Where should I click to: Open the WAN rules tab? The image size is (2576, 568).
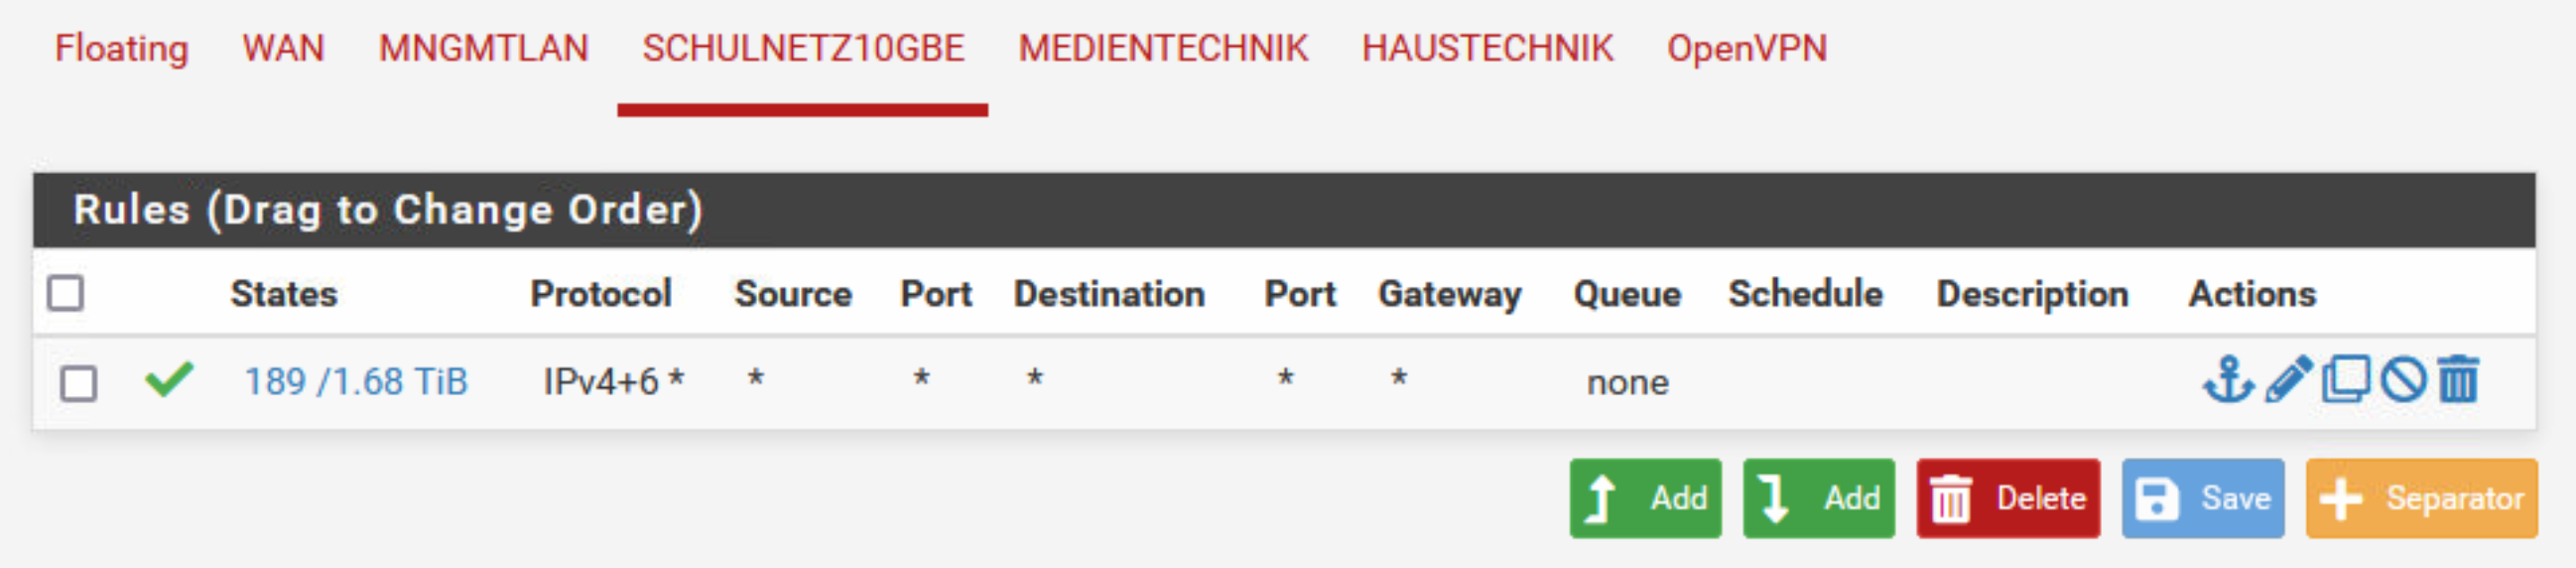[x=283, y=48]
